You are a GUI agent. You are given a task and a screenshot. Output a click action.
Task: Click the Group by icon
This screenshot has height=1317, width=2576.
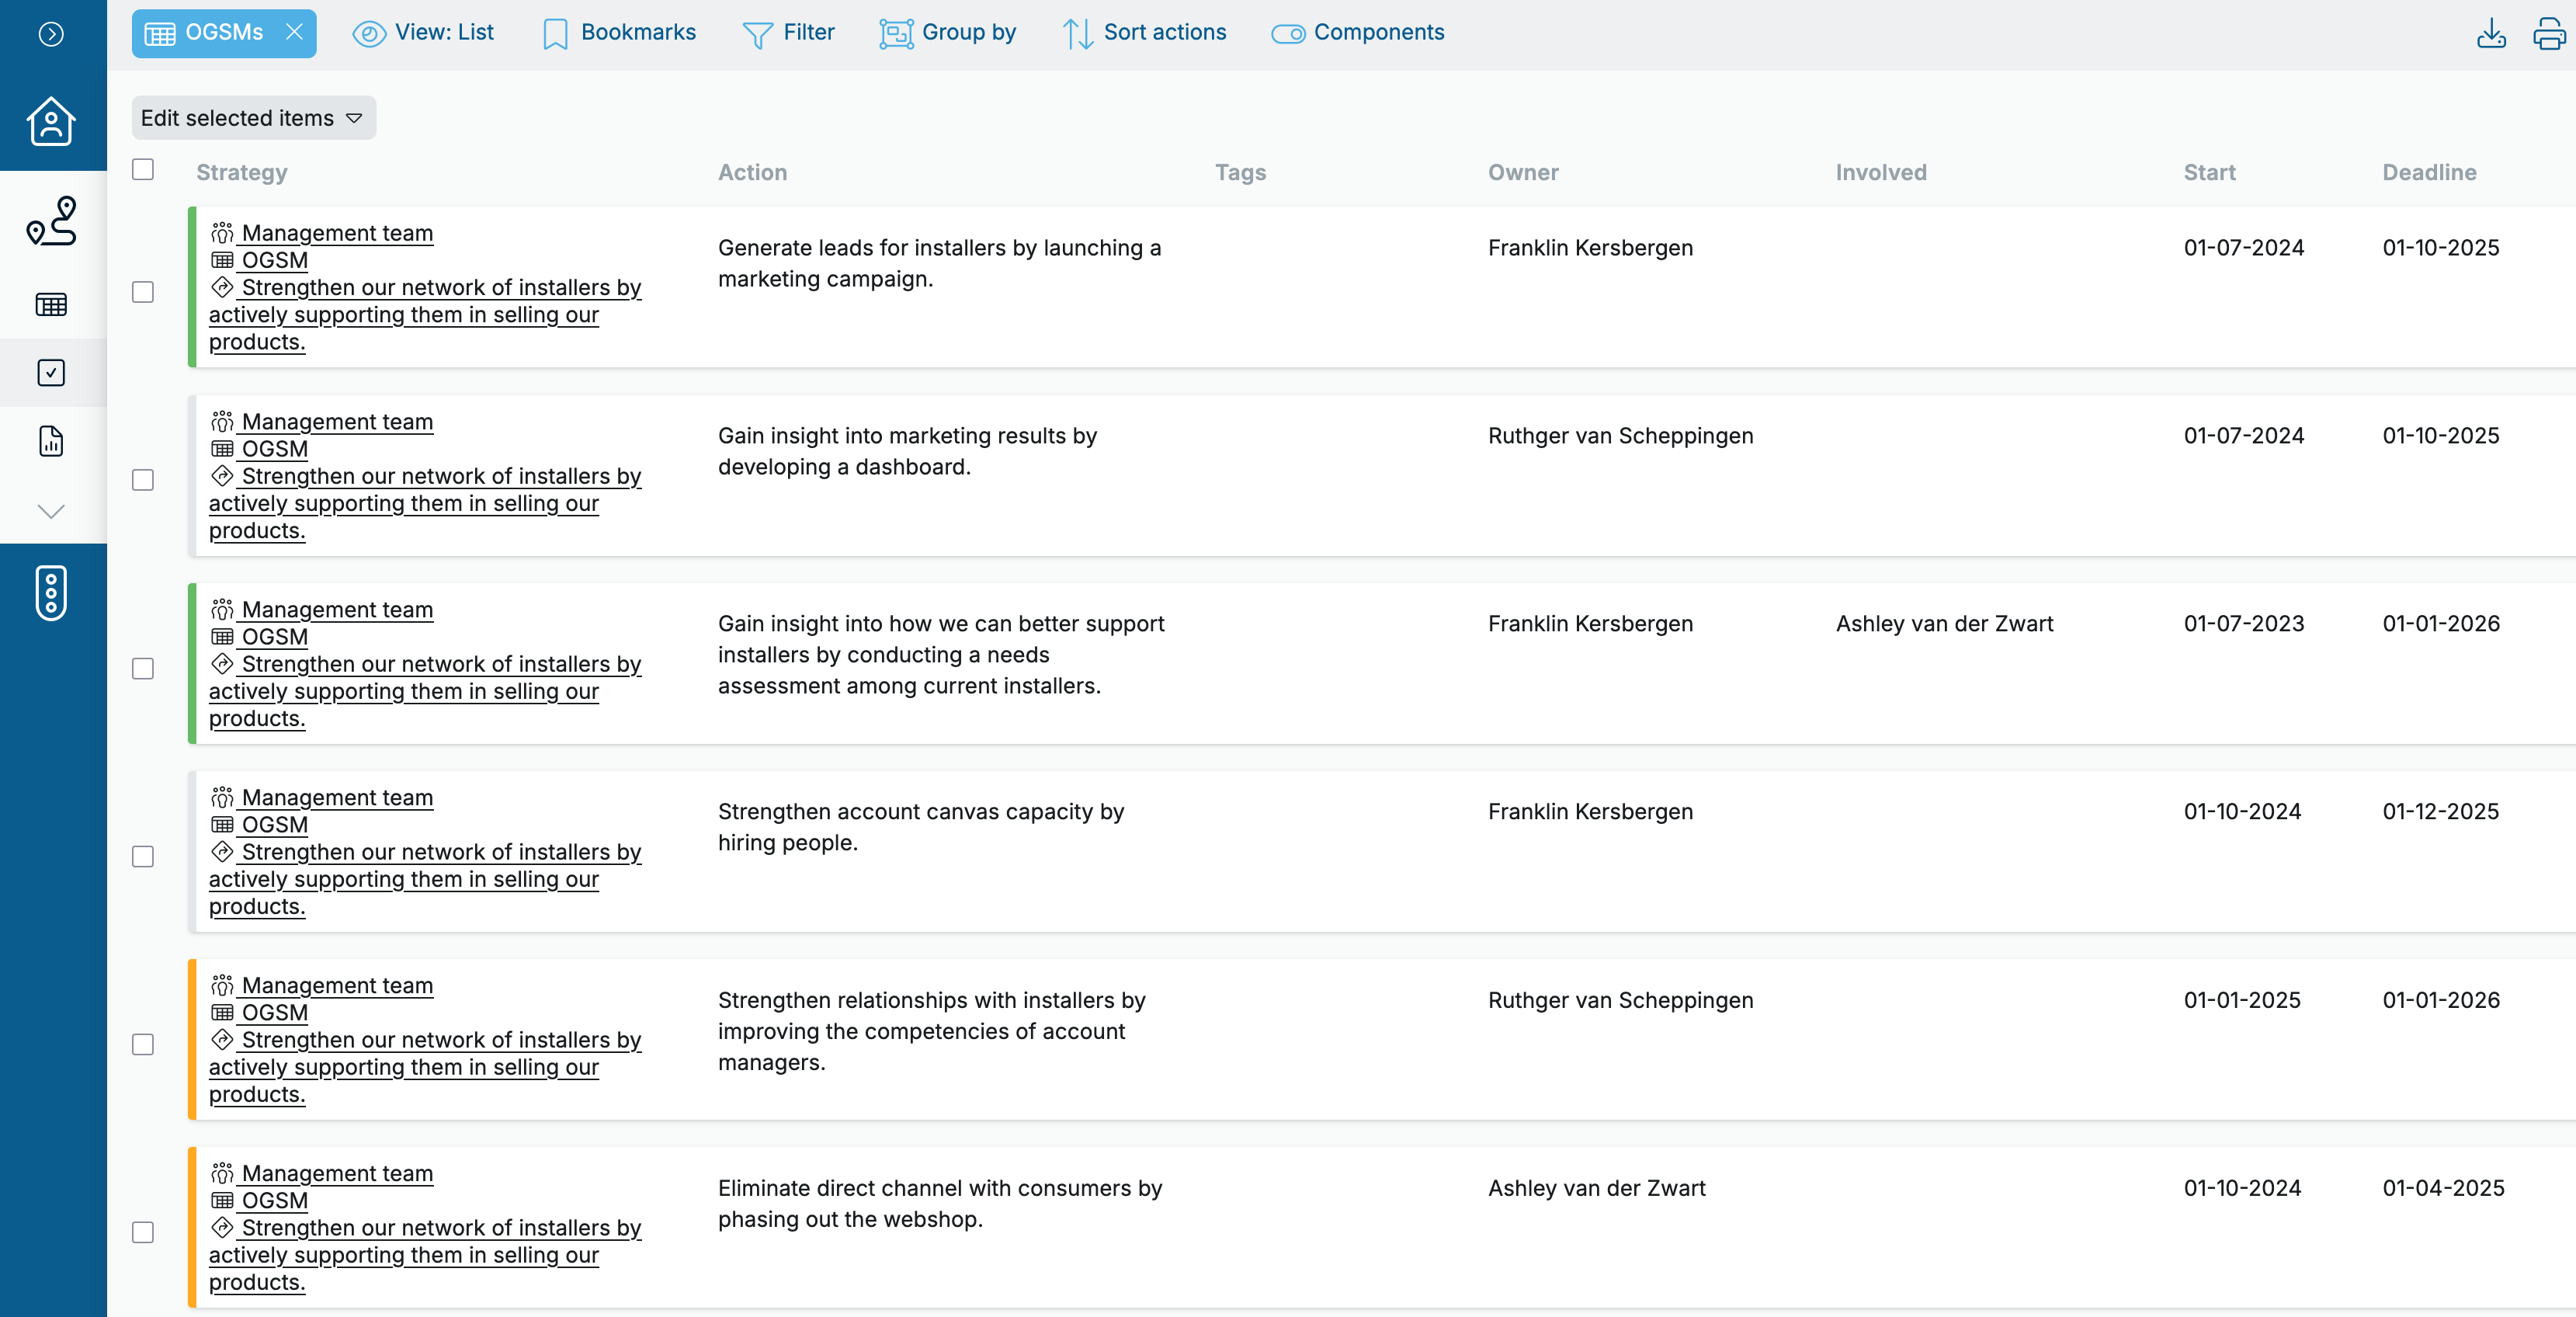(x=896, y=34)
